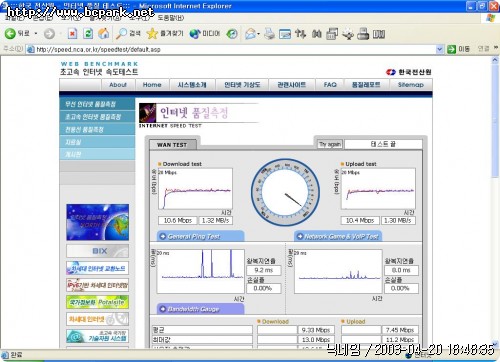This screenshot has height=362, width=500.
Task: Select the WAN TEST tab
Action: click(172, 145)
